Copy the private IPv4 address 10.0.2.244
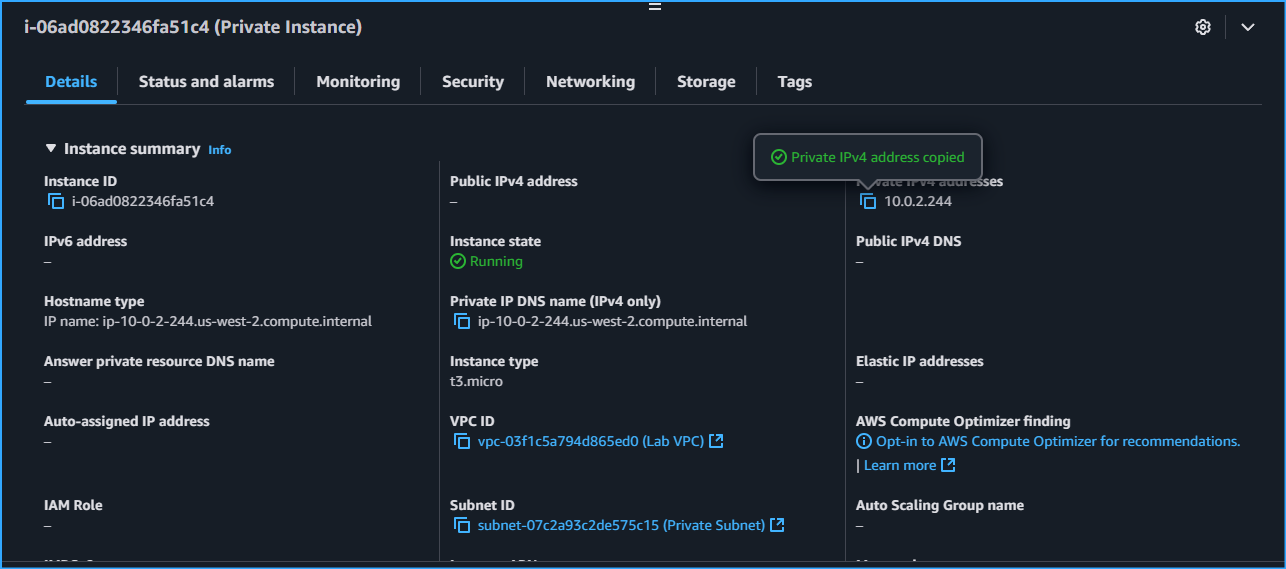Viewport: 1286px width, 569px height. [868, 201]
